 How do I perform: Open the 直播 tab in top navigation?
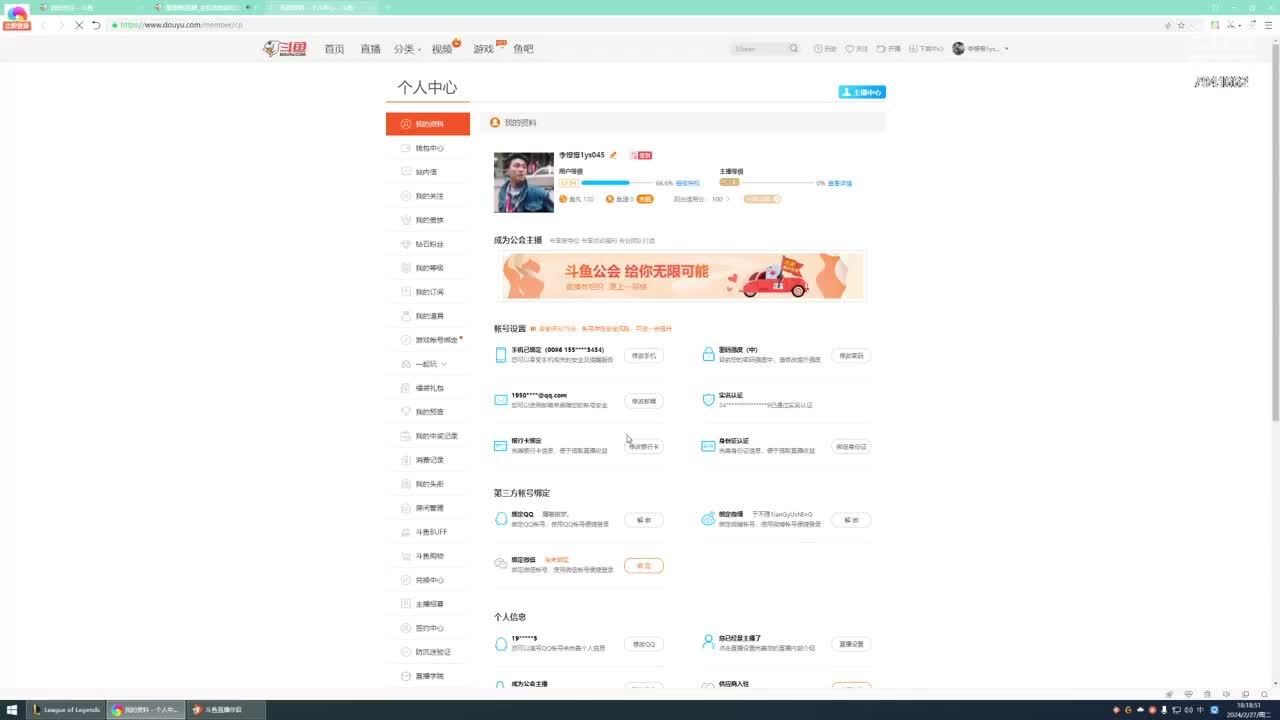point(370,49)
